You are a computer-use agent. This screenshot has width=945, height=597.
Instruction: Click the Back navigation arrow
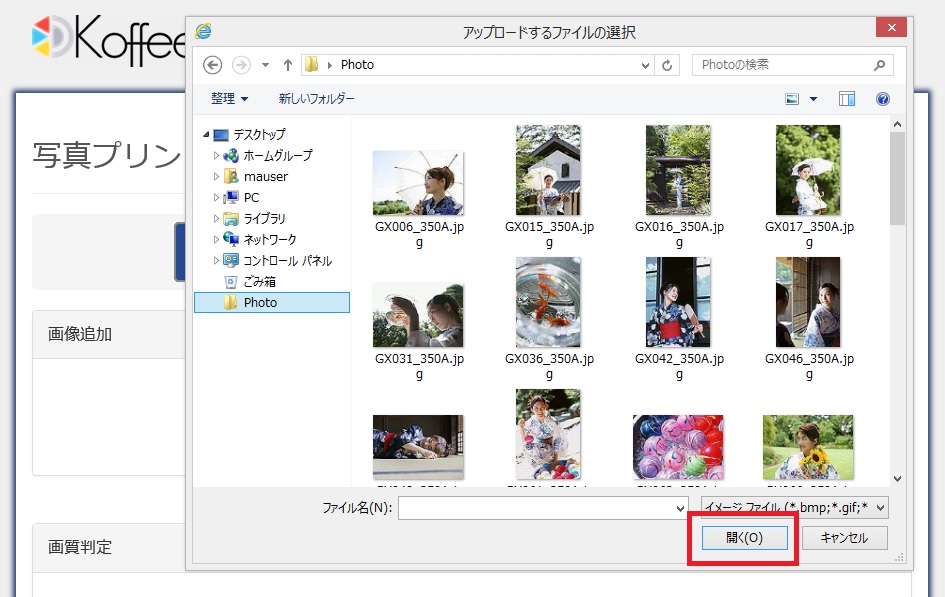pyautogui.click(x=212, y=65)
